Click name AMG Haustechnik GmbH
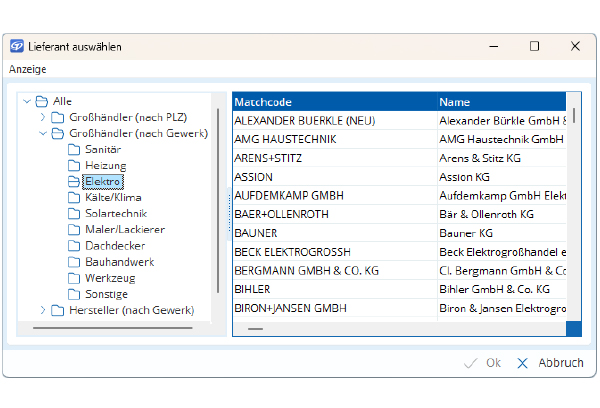Viewport: 600px width, 408px height. (501, 139)
